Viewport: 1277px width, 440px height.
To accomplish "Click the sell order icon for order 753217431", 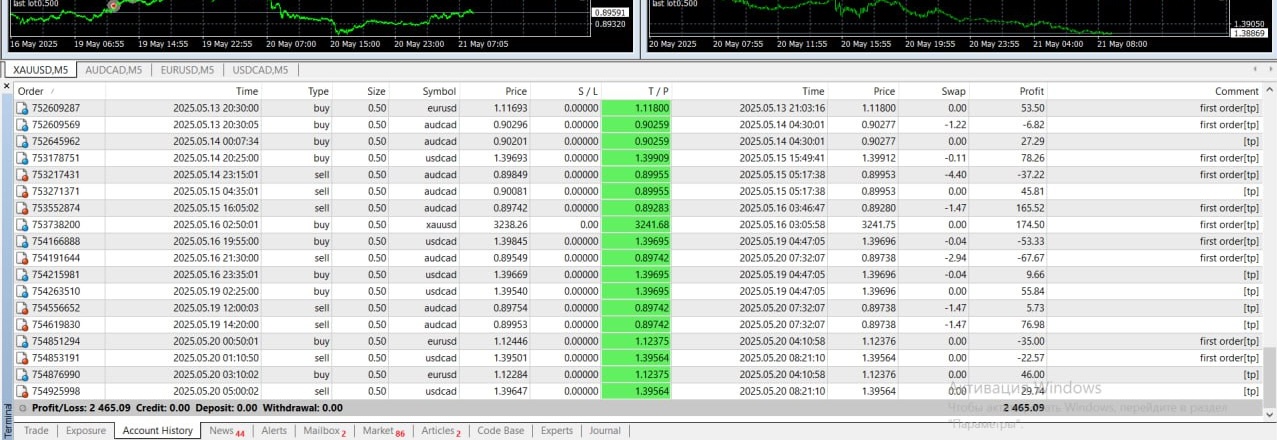I will tap(23, 175).
